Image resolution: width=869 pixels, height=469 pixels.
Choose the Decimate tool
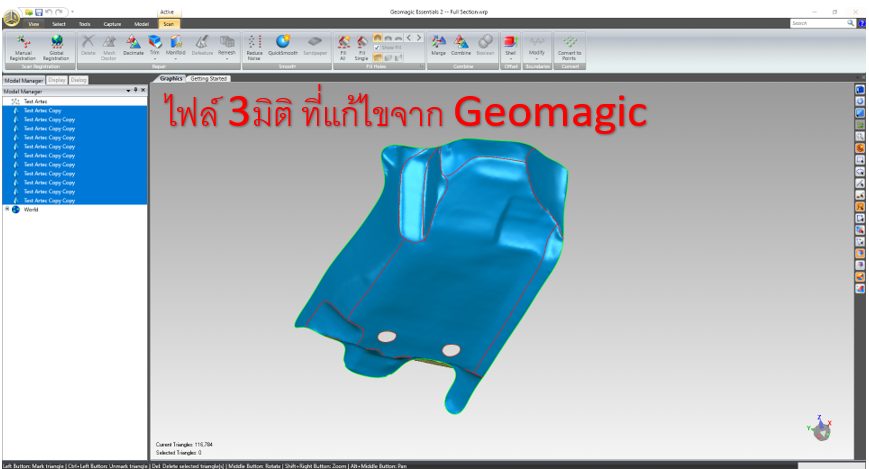[x=133, y=45]
